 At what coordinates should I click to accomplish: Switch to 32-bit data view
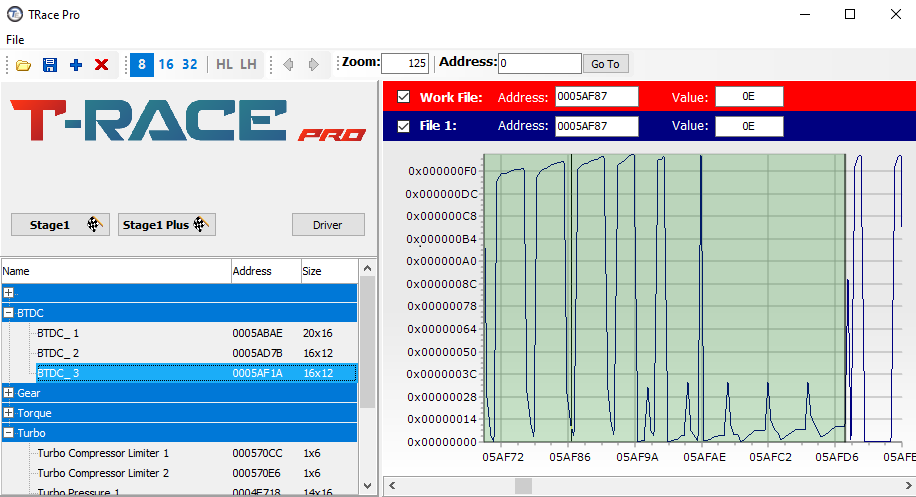tap(190, 65)
